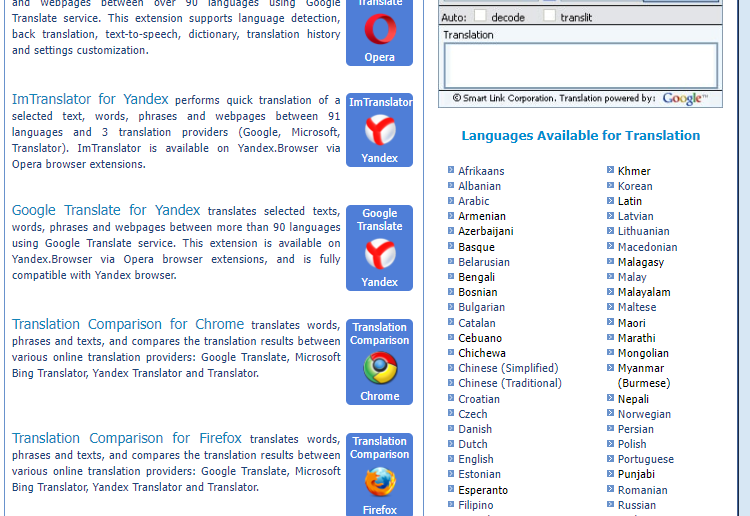Click the ImTranslator Yandex logo badge
The height and width of the screenshot is (516, 750).
(x=380, y=130)
